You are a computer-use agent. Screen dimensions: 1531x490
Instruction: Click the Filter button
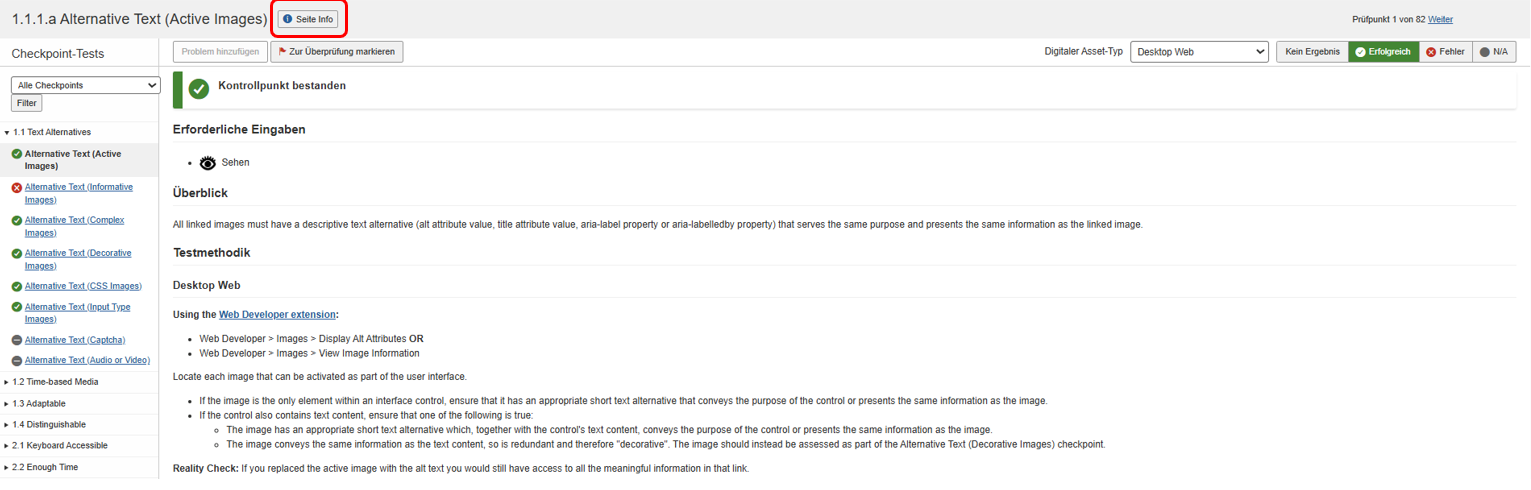[27, 103]
